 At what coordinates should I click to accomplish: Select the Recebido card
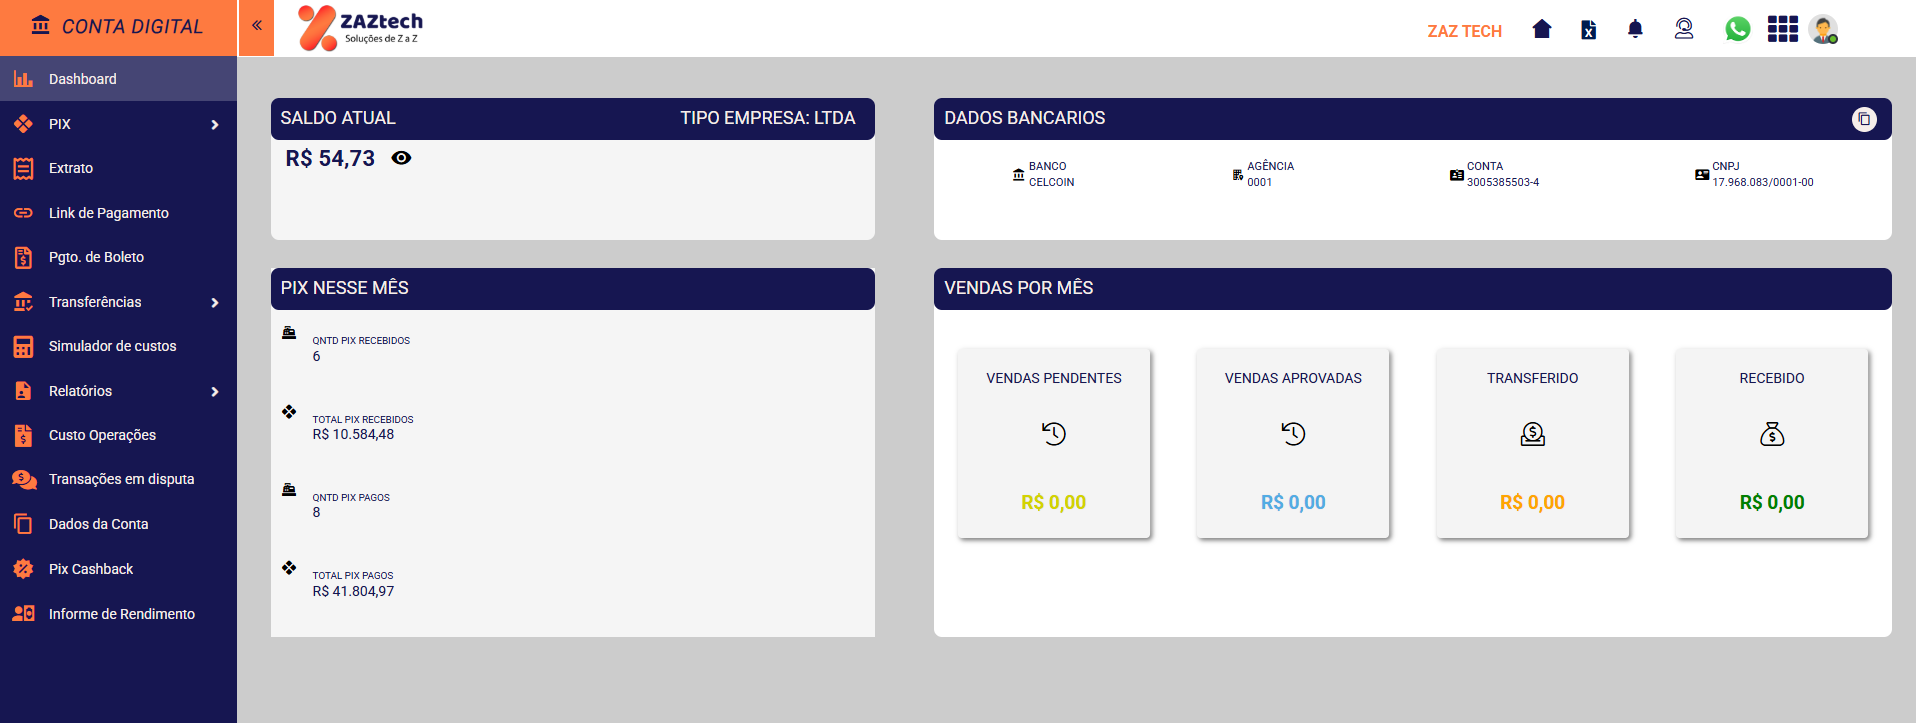point(1772,443)
